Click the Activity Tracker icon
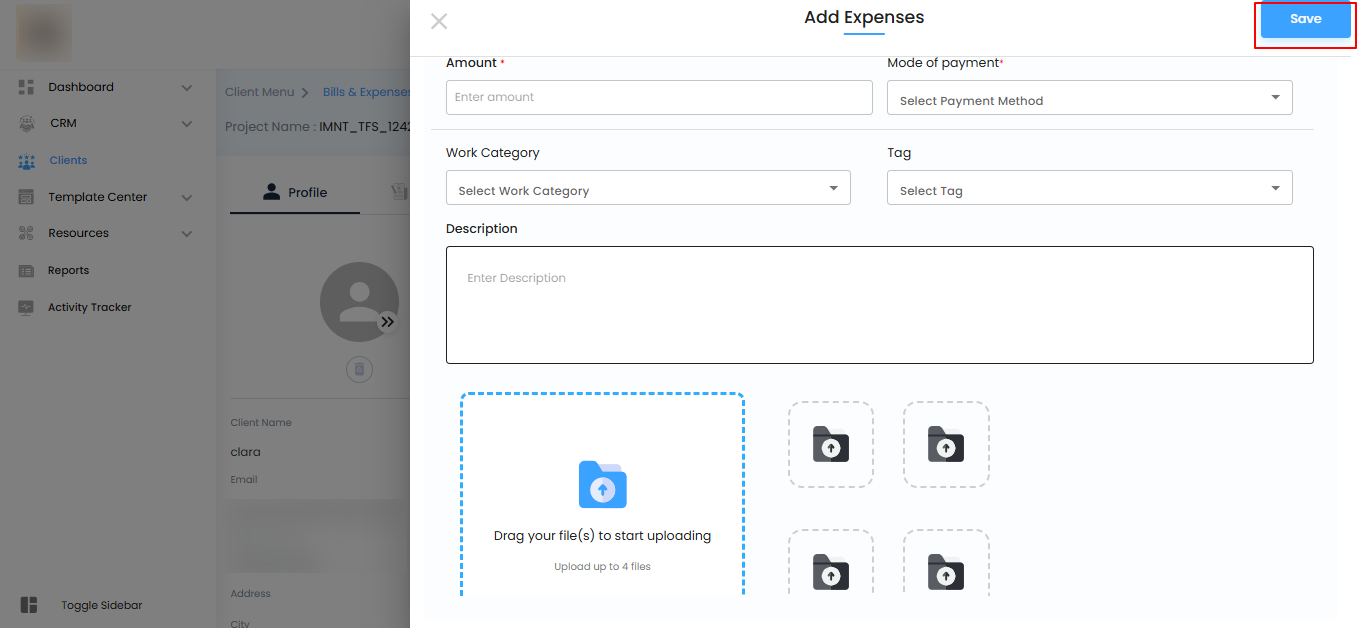1365x628 pixels. pos(27,308)
